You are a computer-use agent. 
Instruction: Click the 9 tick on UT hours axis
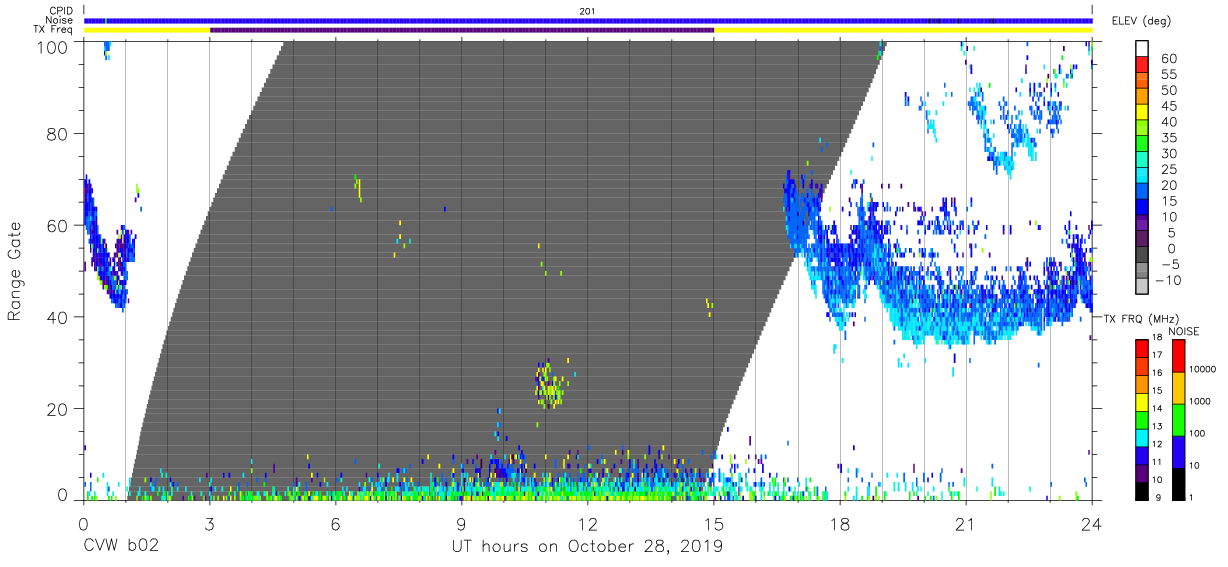(461, 524)
